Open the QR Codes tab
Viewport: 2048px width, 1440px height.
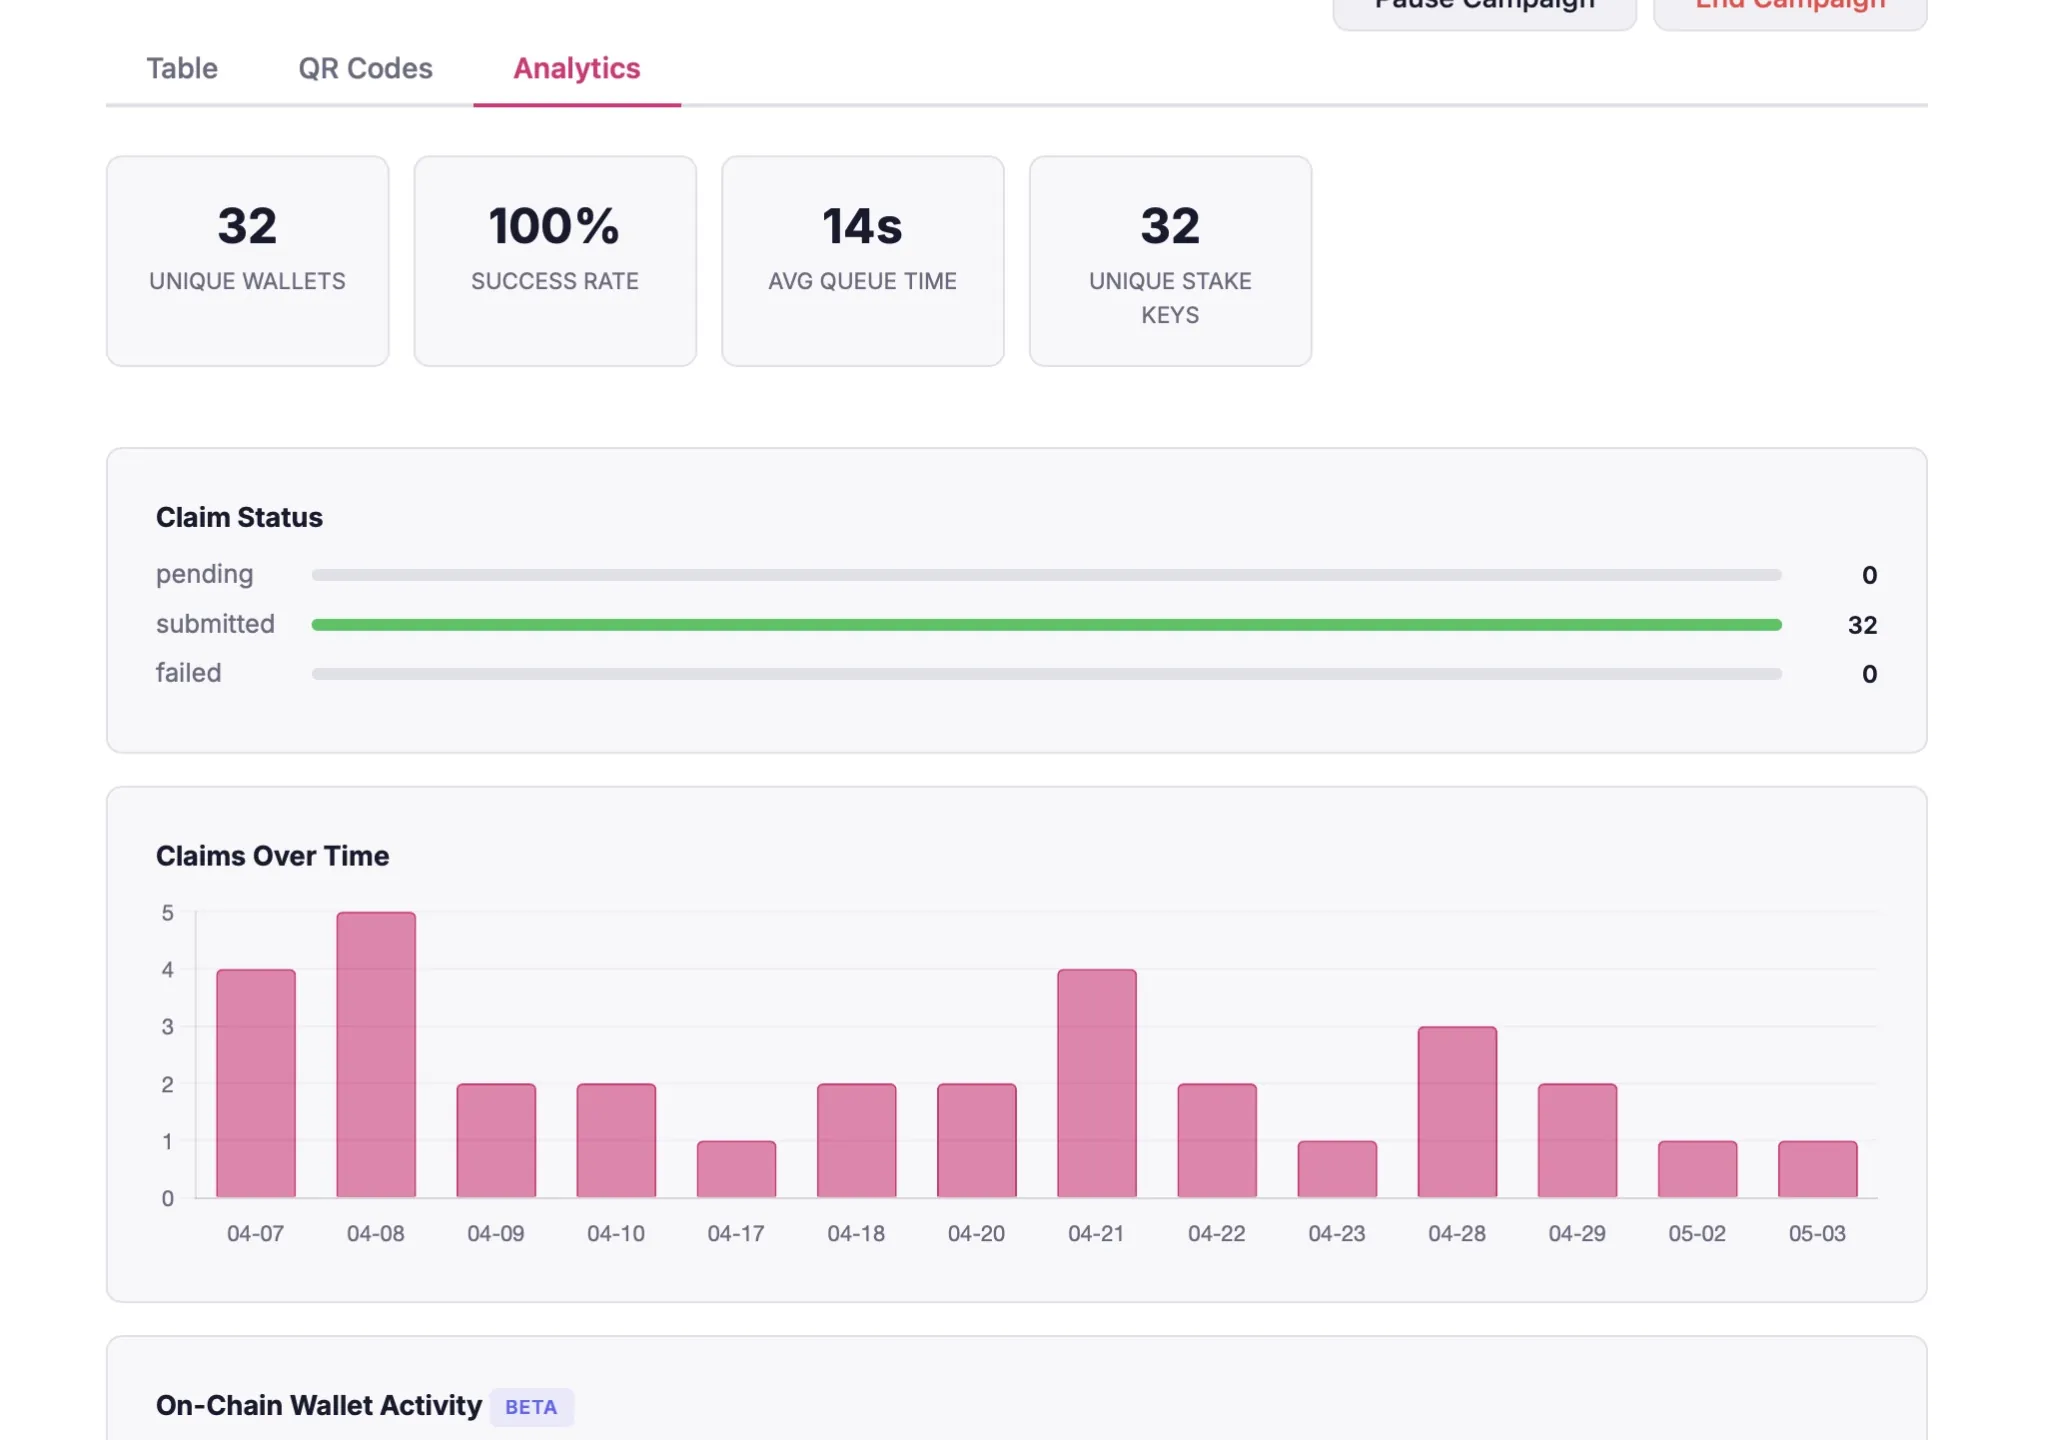[x=365, y=68]
